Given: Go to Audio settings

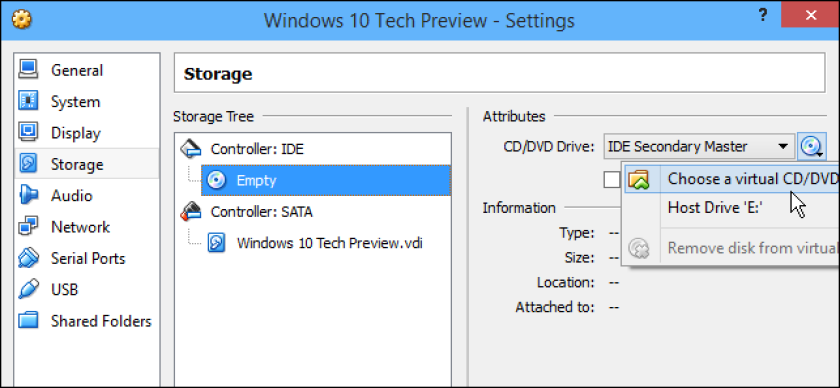Looking at the screenshot, I should coord(87,196).
